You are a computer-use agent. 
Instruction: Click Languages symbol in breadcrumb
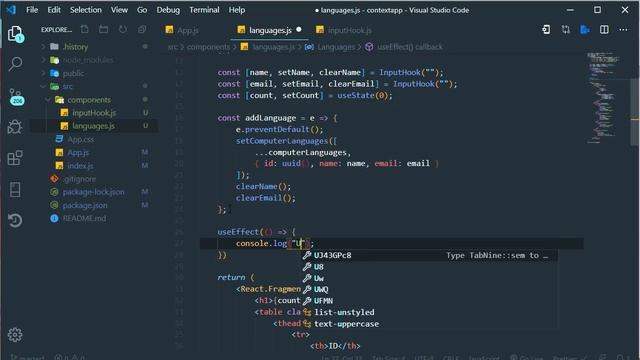[336, 47]
